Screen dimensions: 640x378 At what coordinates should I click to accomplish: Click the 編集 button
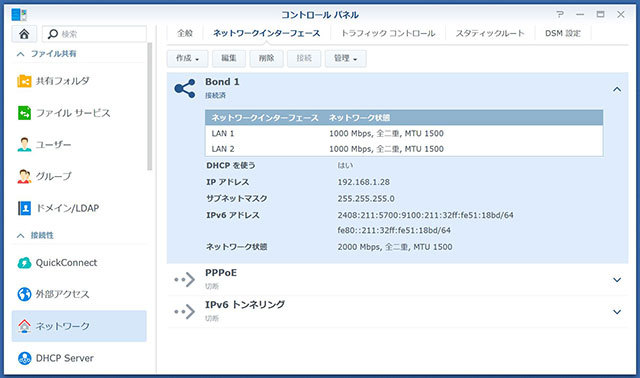click(229, 58)
